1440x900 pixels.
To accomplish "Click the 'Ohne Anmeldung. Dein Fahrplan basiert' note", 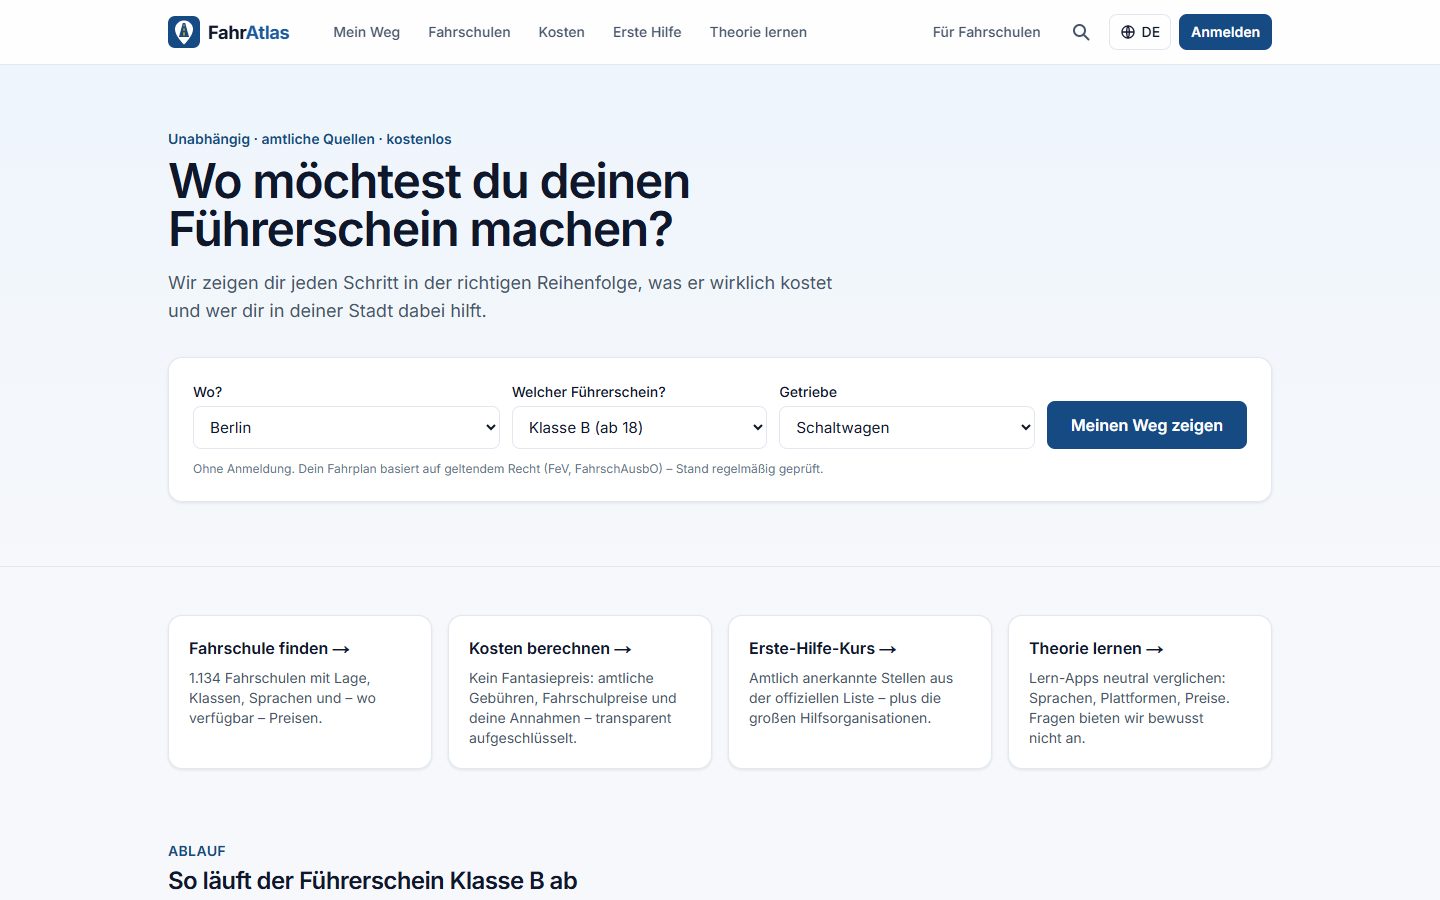I will point(508,468).
